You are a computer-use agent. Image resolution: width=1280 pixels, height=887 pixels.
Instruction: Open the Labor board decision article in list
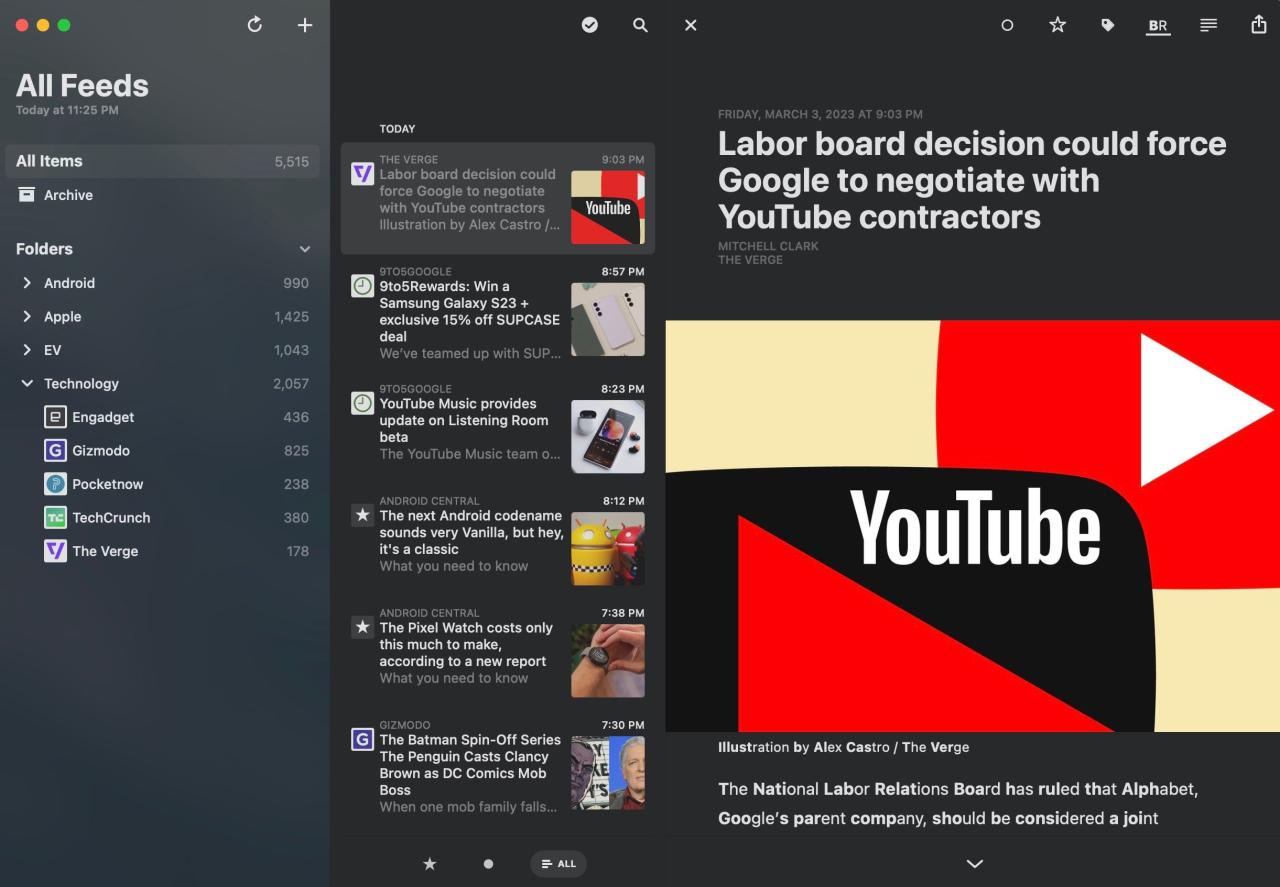498,198
